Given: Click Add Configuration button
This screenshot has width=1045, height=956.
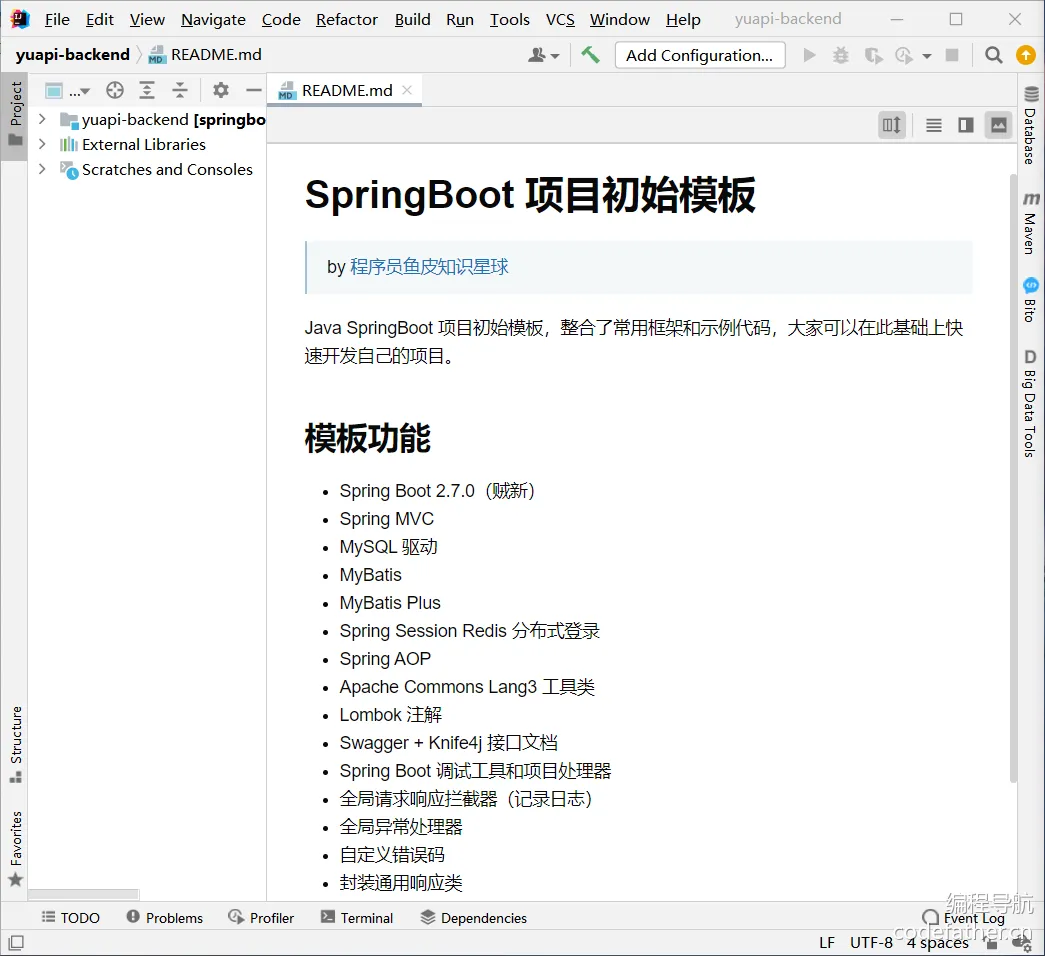Looking at the screenshot, I should [700, 55].
